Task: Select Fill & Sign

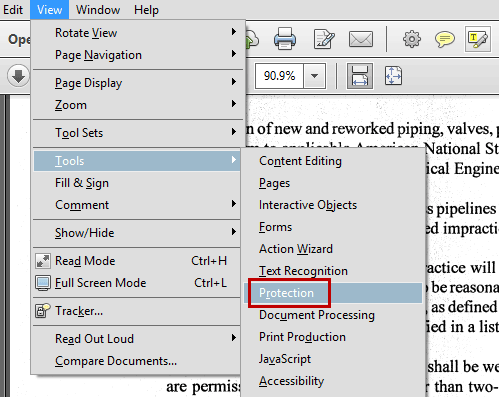Action: click(x=137, y=183)
